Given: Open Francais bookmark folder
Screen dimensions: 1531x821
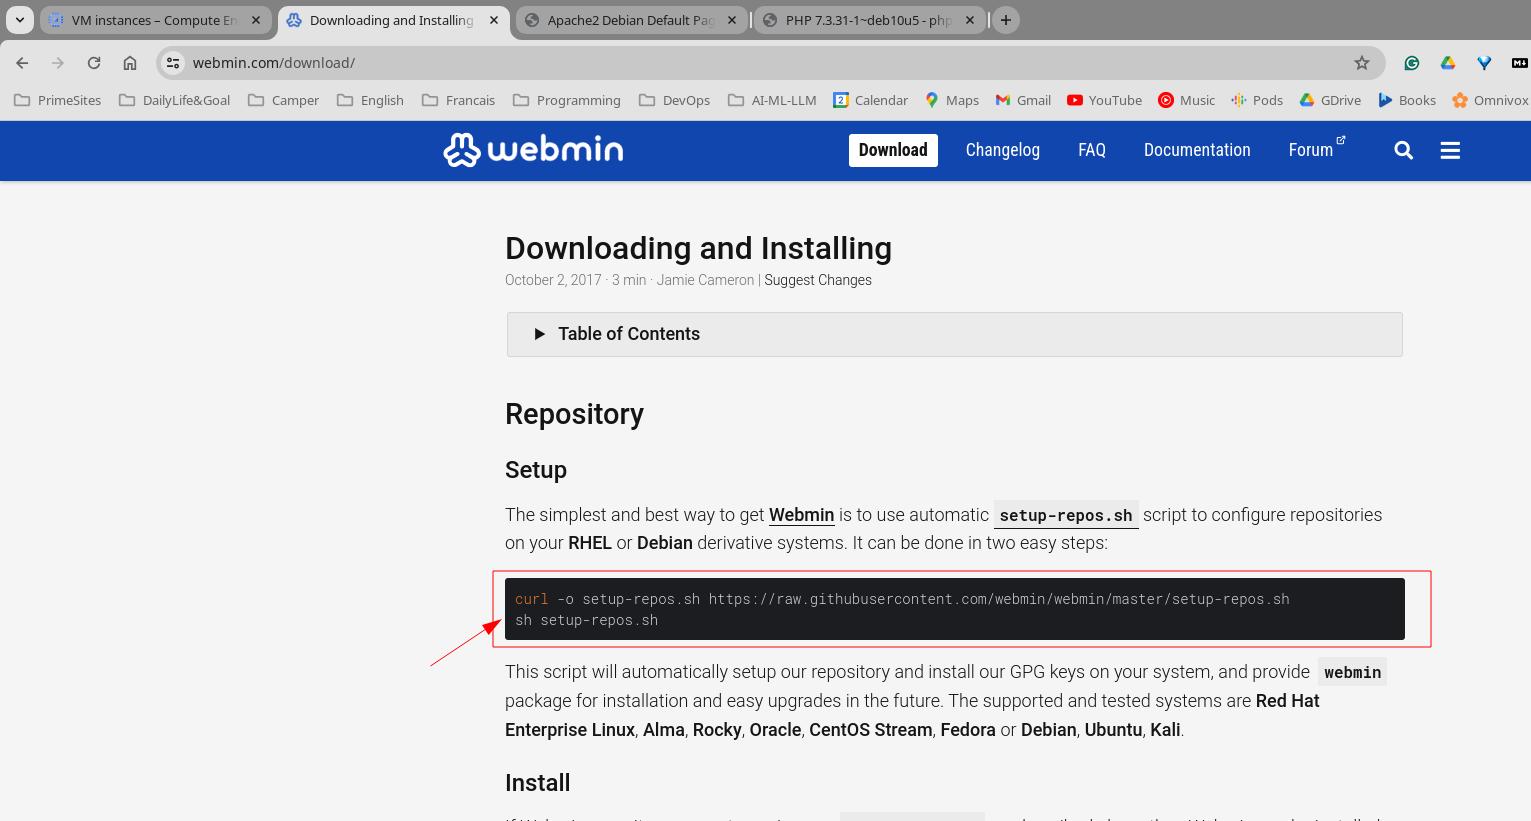Looking at the screenshot, I should 458,100.
